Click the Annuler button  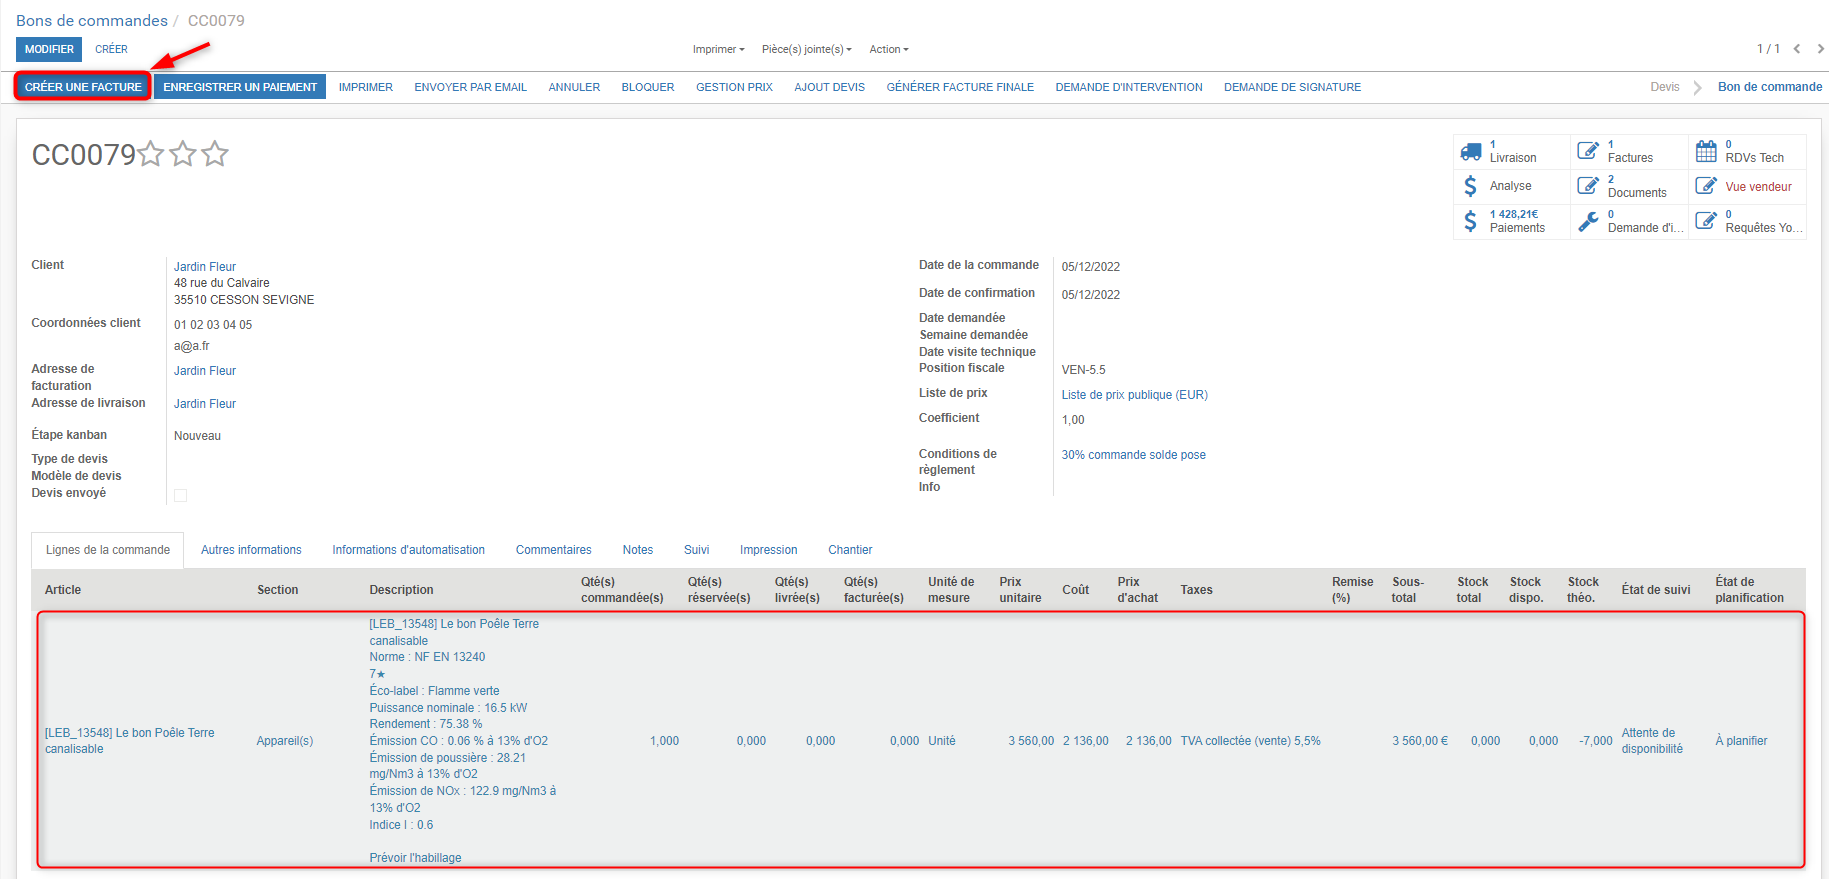pyautogui.click(x=574, y=87)
